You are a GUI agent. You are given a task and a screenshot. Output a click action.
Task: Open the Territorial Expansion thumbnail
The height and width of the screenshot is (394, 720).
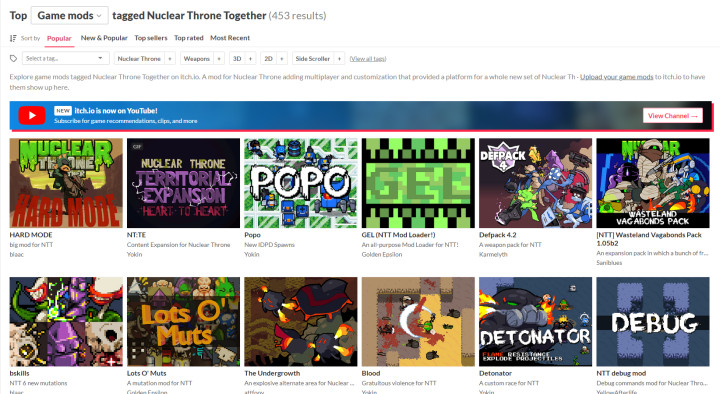(x=183, y=183)
